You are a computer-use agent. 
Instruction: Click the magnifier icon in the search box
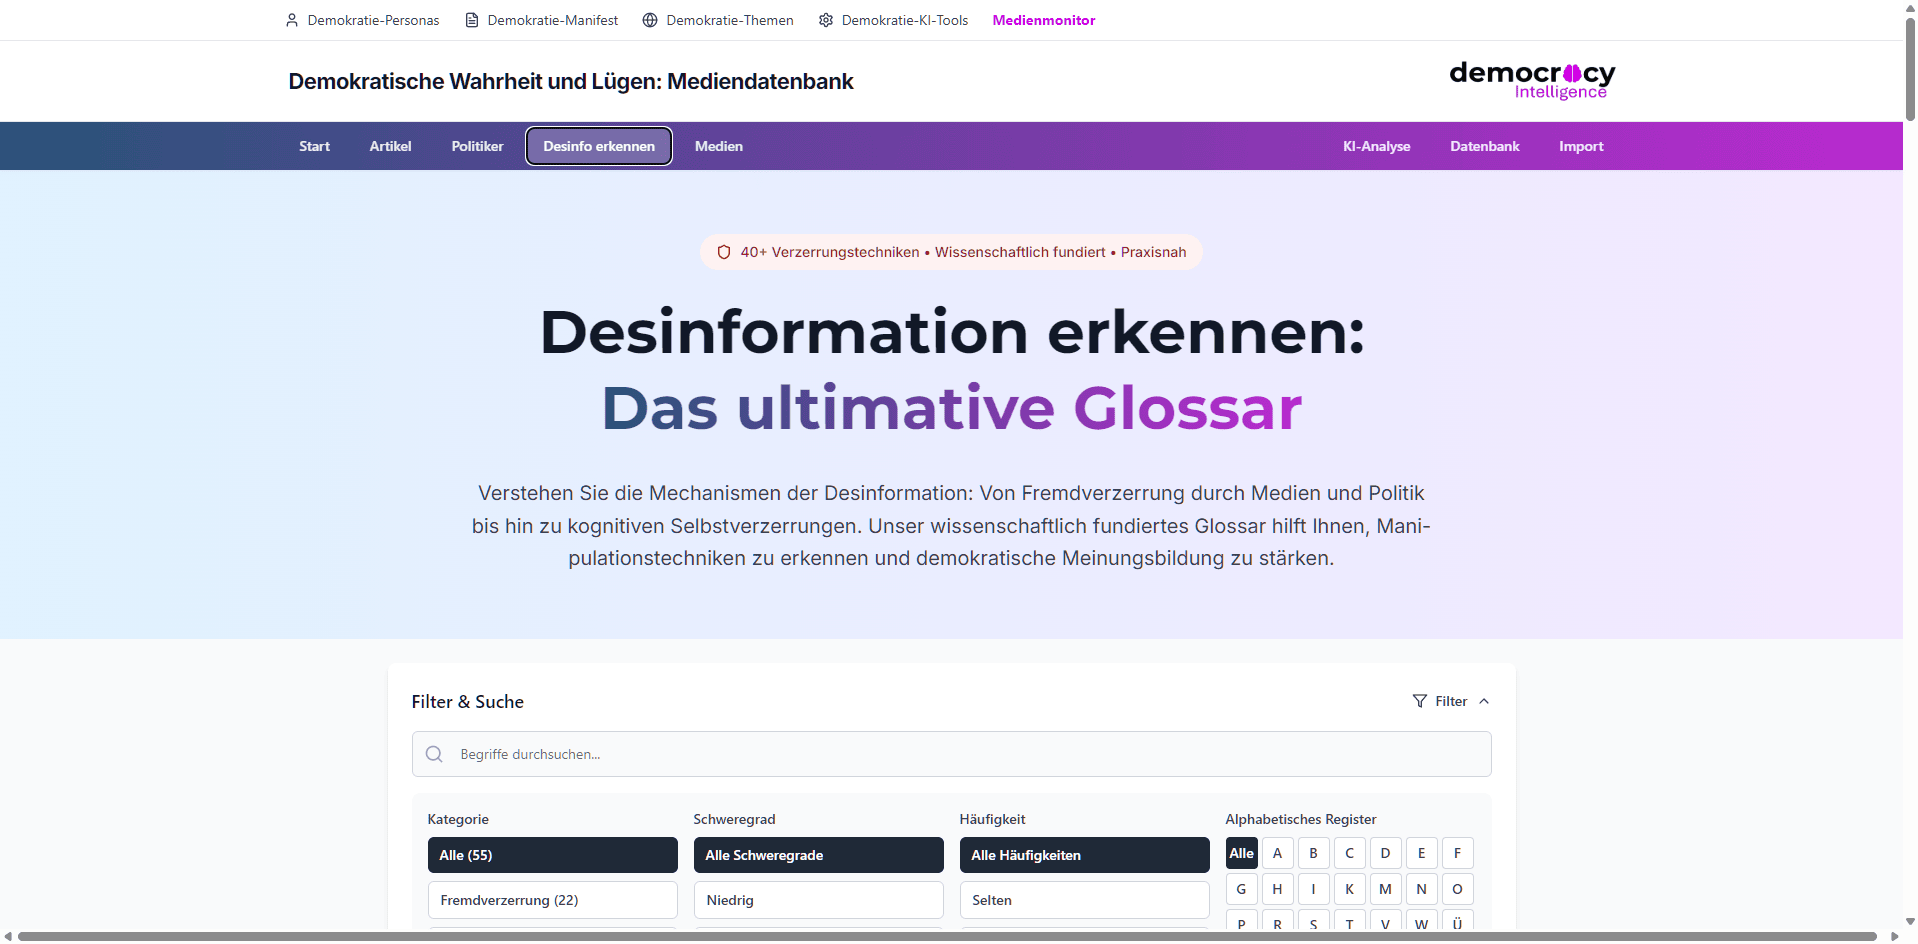click(x=434, y=754)
